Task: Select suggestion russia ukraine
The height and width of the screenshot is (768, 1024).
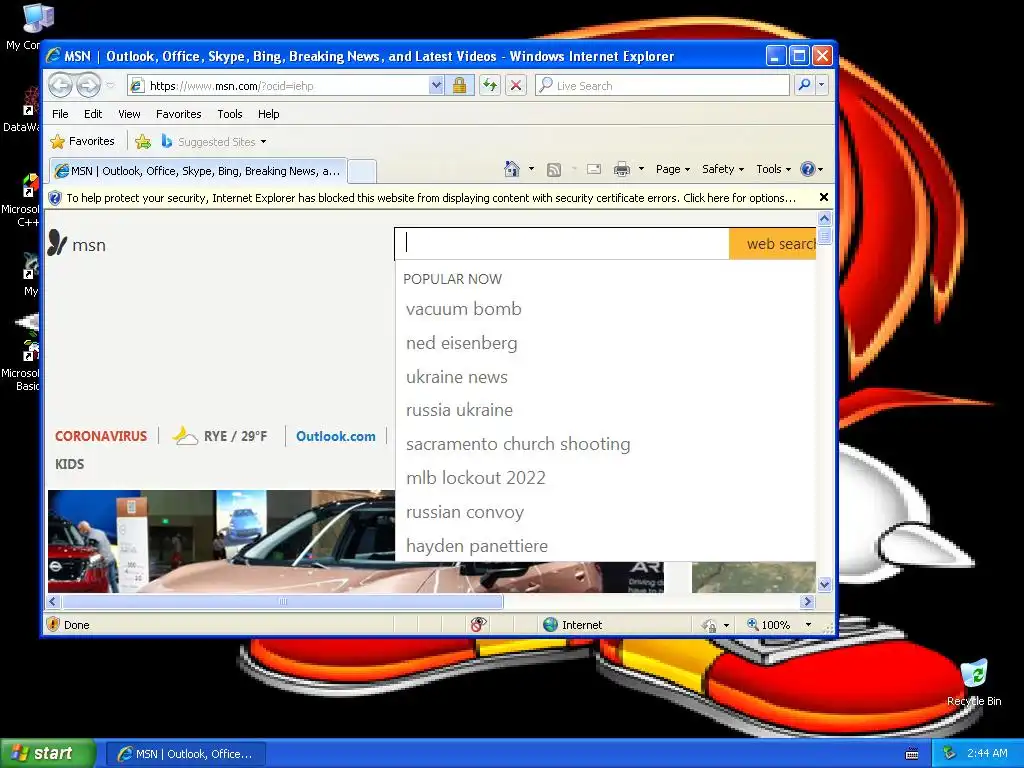Action: point(459,410)
